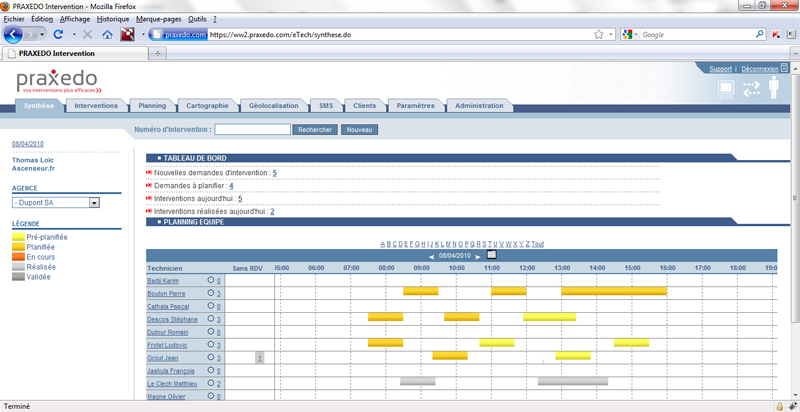Bookmark page with the star icon
Screen dimensions: 800x412
[x=598, y=34]
